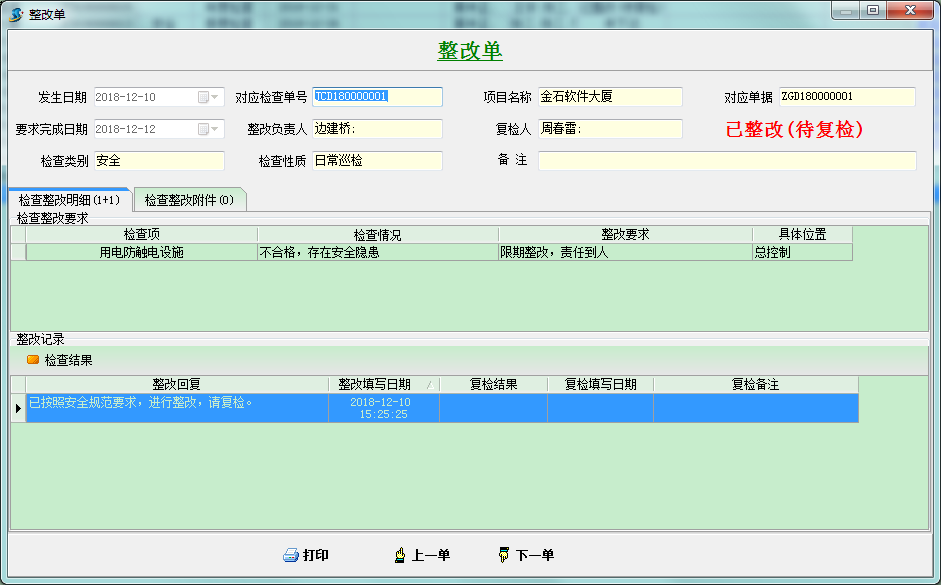Click the 具体位置 column header

tap(802, 234)
